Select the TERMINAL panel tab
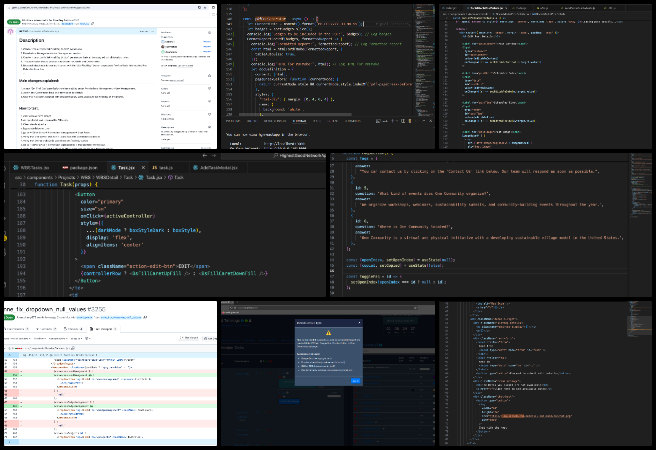The image size is (656, 450). pyautogui.click(x=299, y=121)
